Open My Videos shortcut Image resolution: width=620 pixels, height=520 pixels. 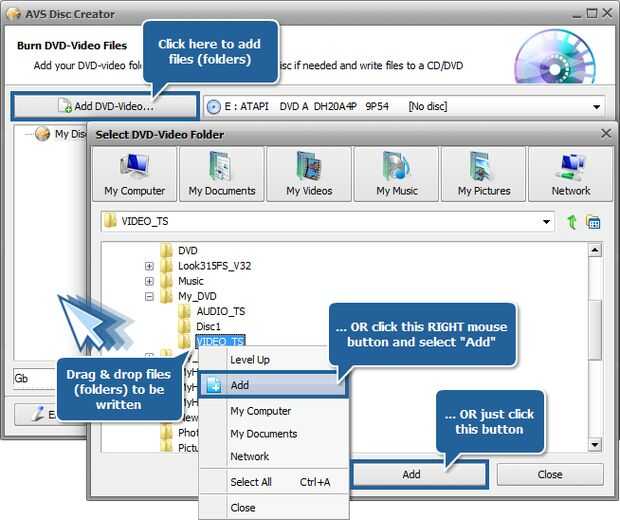coord(309,174)
